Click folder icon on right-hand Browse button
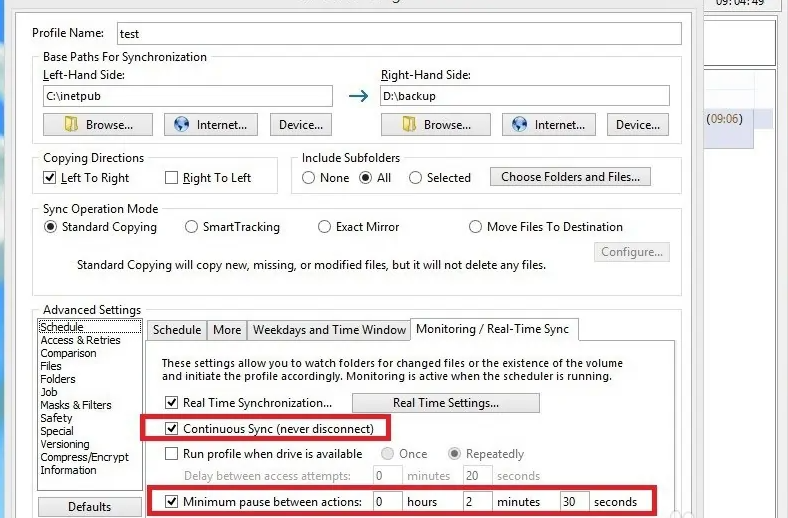Screen dimensions: 788x518 tap(409, 124)
